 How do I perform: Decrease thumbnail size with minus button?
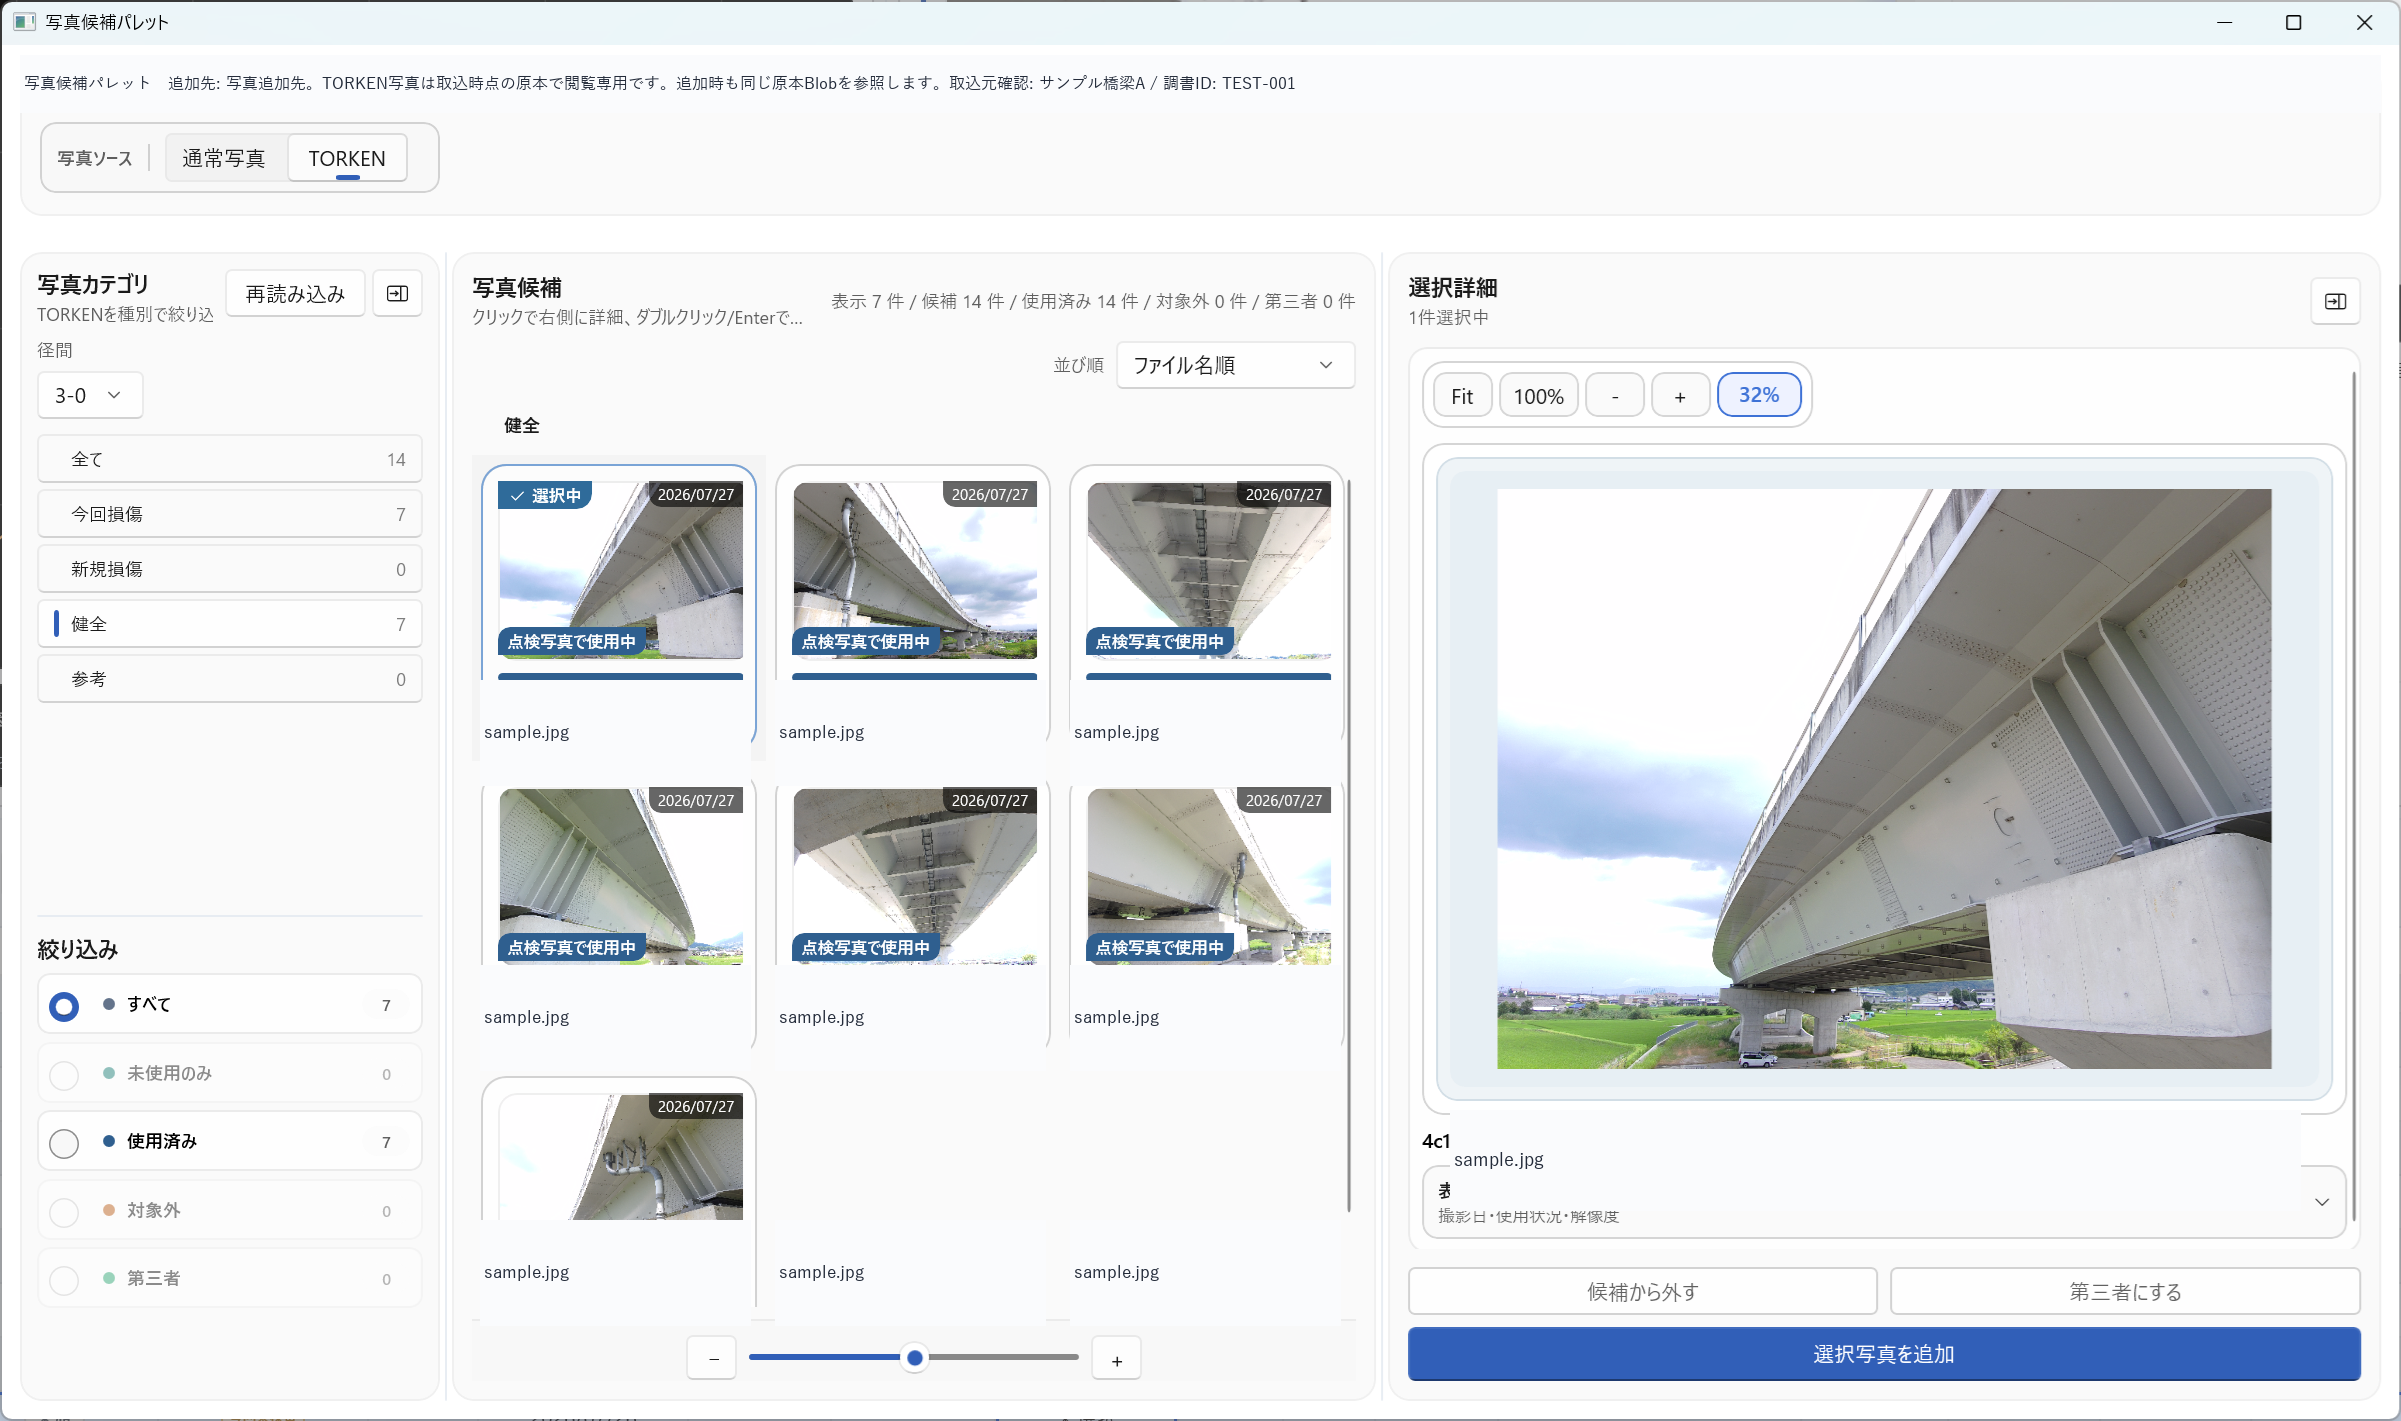click(712, 1359)
